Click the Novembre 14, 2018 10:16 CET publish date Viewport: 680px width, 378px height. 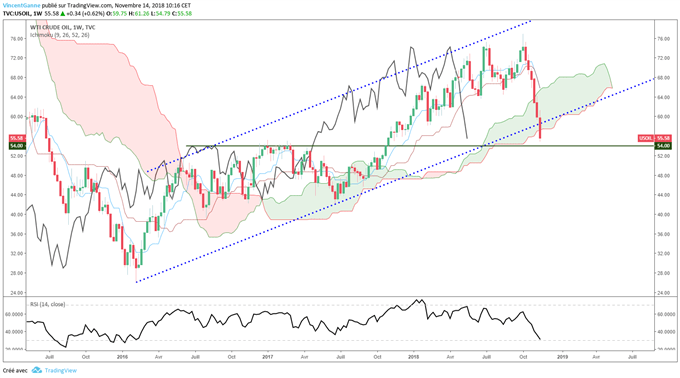[x=153, y=6]
